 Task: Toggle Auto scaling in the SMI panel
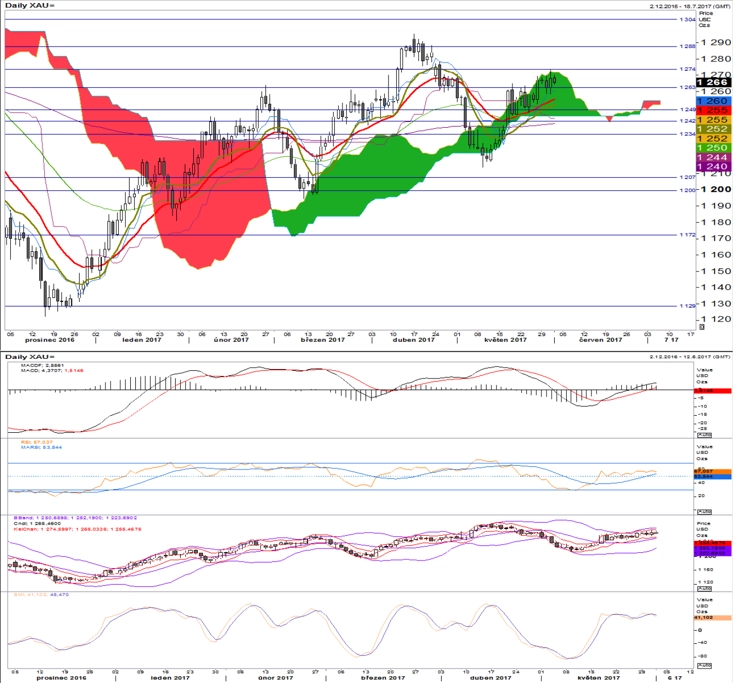click(704, 665)
